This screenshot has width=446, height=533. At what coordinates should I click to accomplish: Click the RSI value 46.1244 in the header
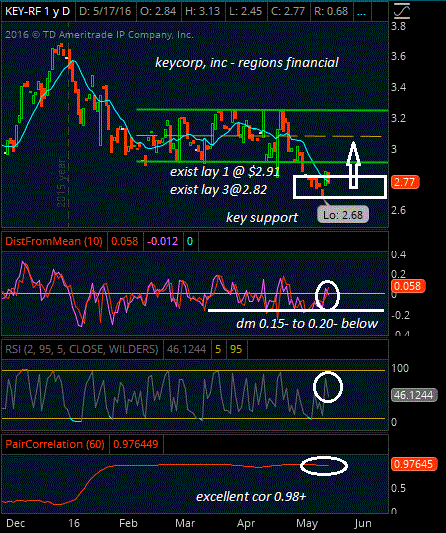(x=186, y=349)
